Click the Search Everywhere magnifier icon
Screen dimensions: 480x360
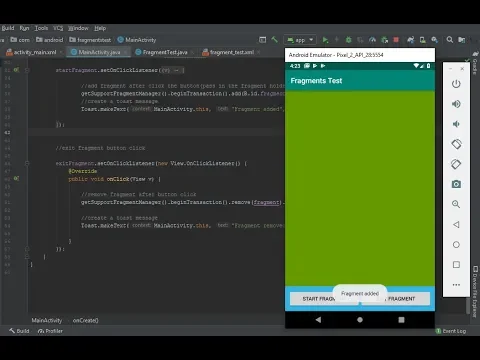point(450,40)
